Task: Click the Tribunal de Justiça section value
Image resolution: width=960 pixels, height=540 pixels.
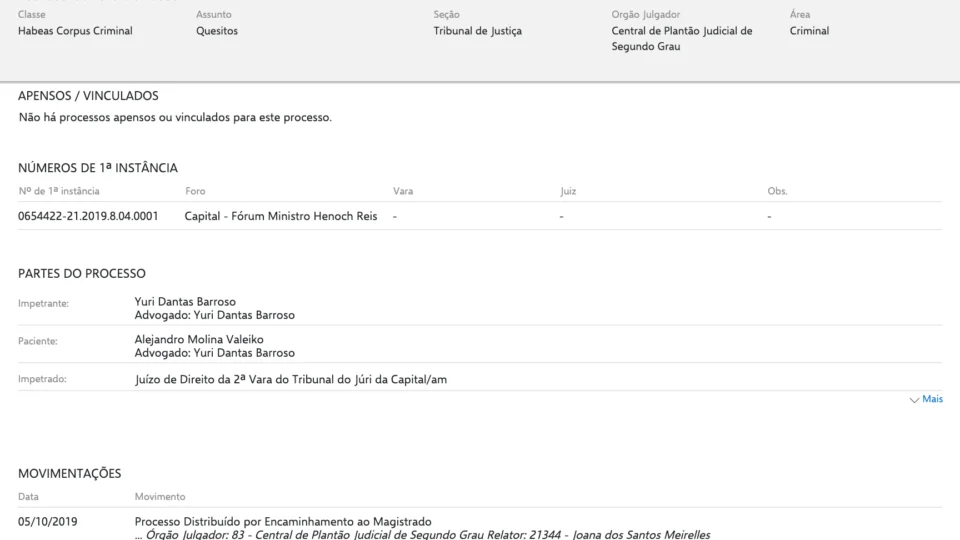Action: (x=477, y=31)
